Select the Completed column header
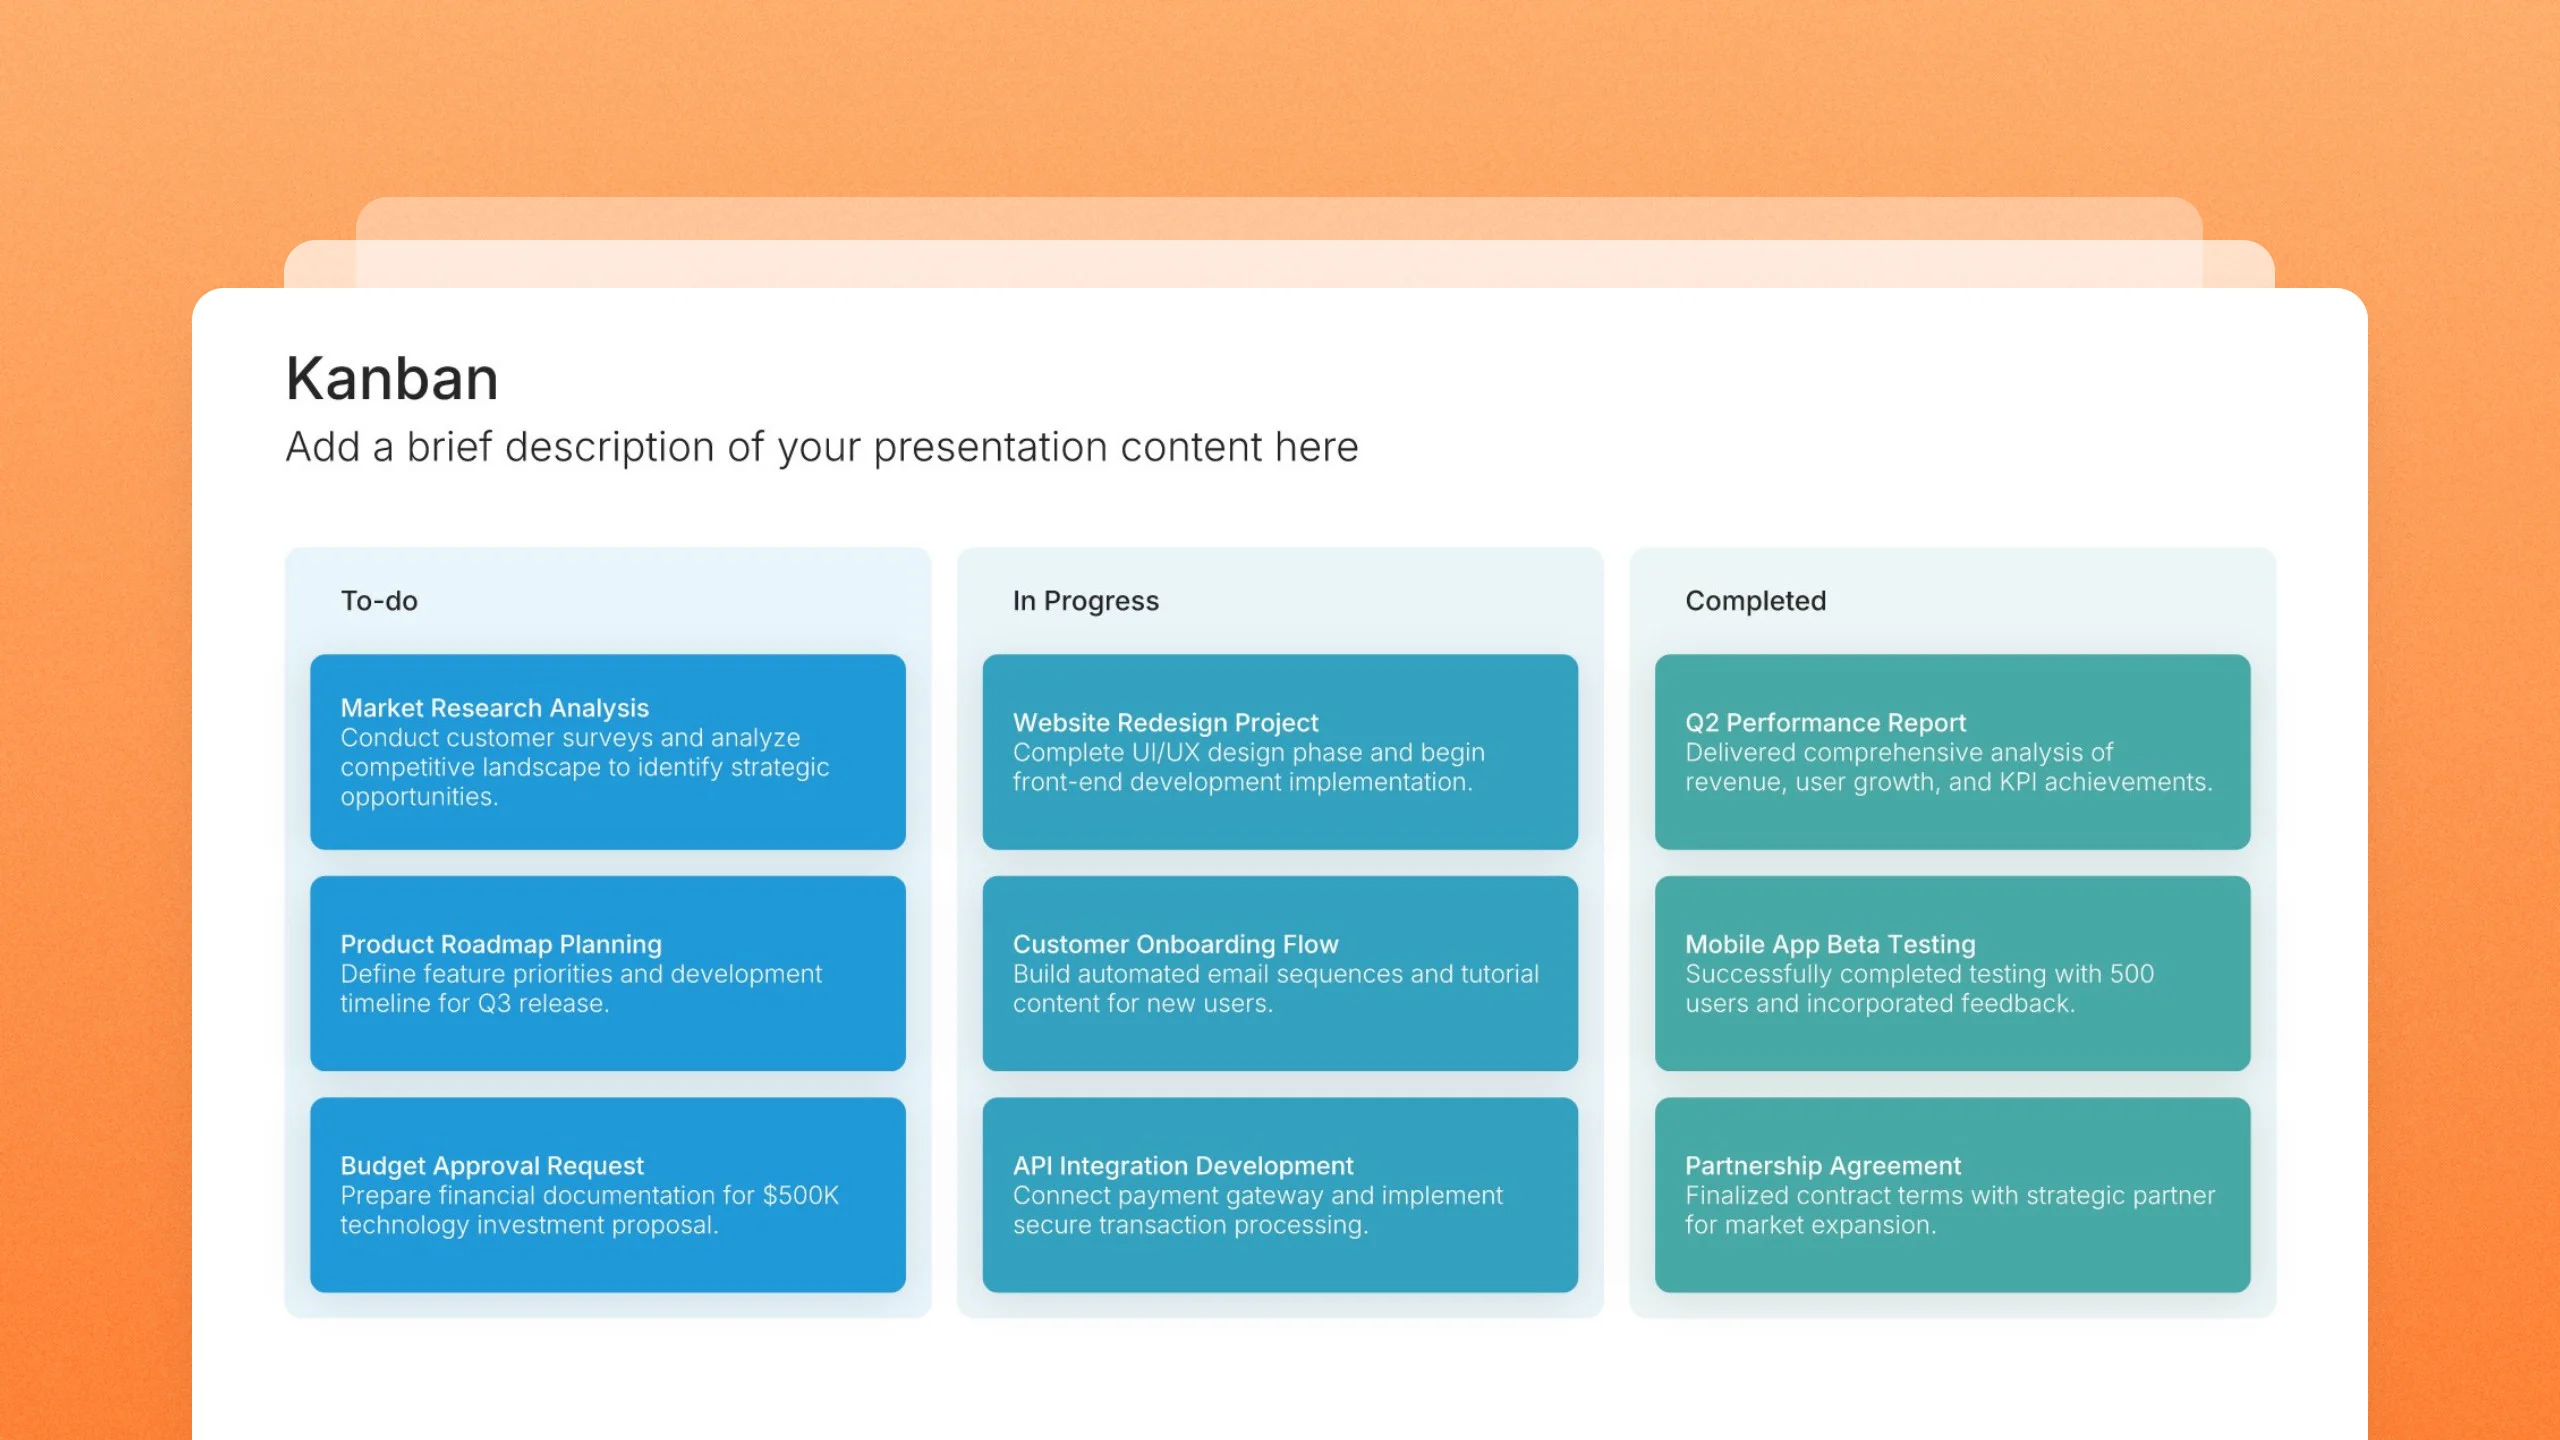 1756,601
